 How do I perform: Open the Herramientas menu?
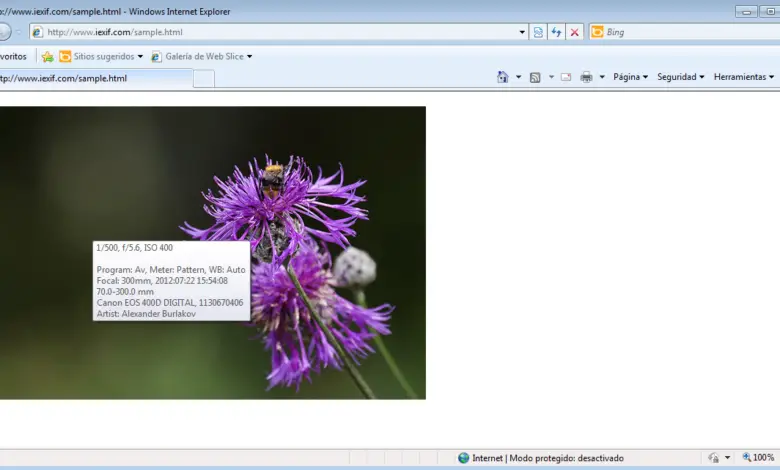click(744, 77)
